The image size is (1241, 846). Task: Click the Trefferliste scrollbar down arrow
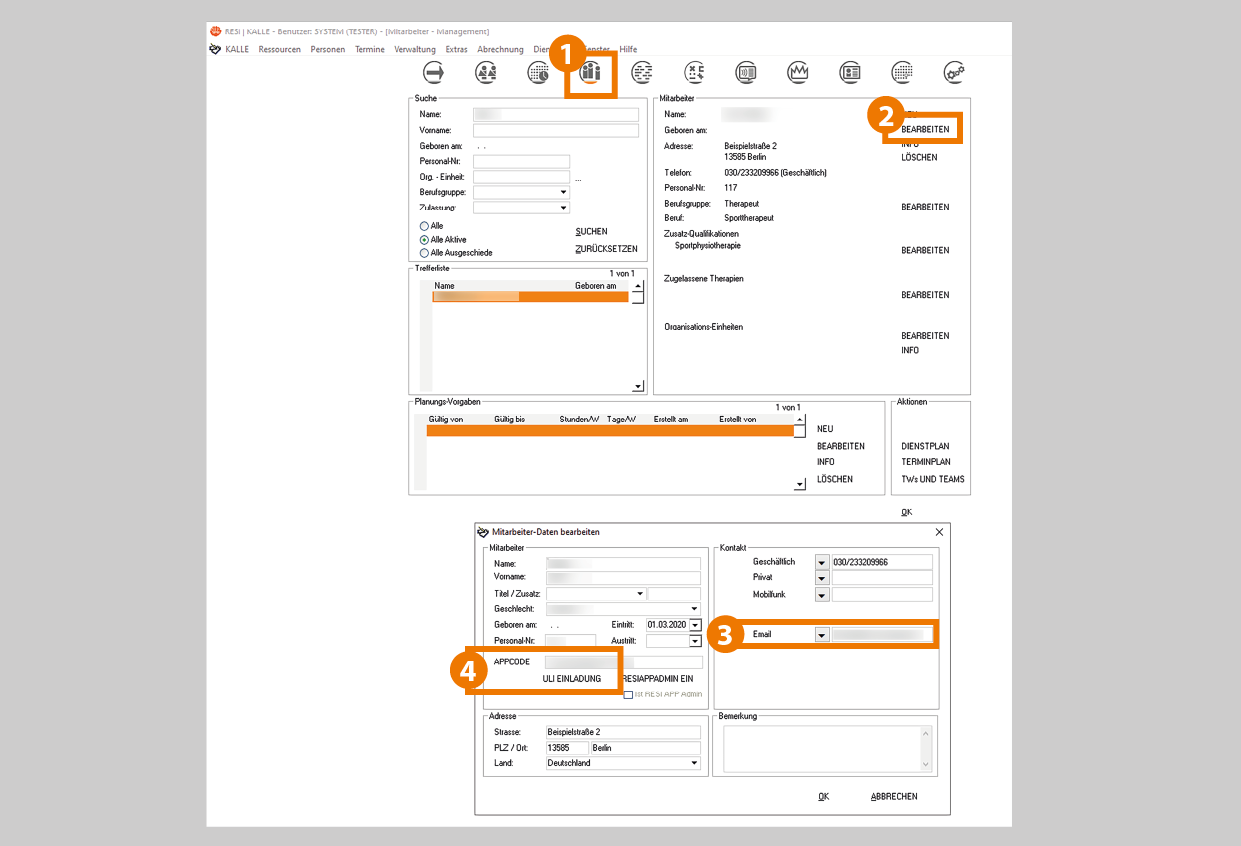(638, 386)
